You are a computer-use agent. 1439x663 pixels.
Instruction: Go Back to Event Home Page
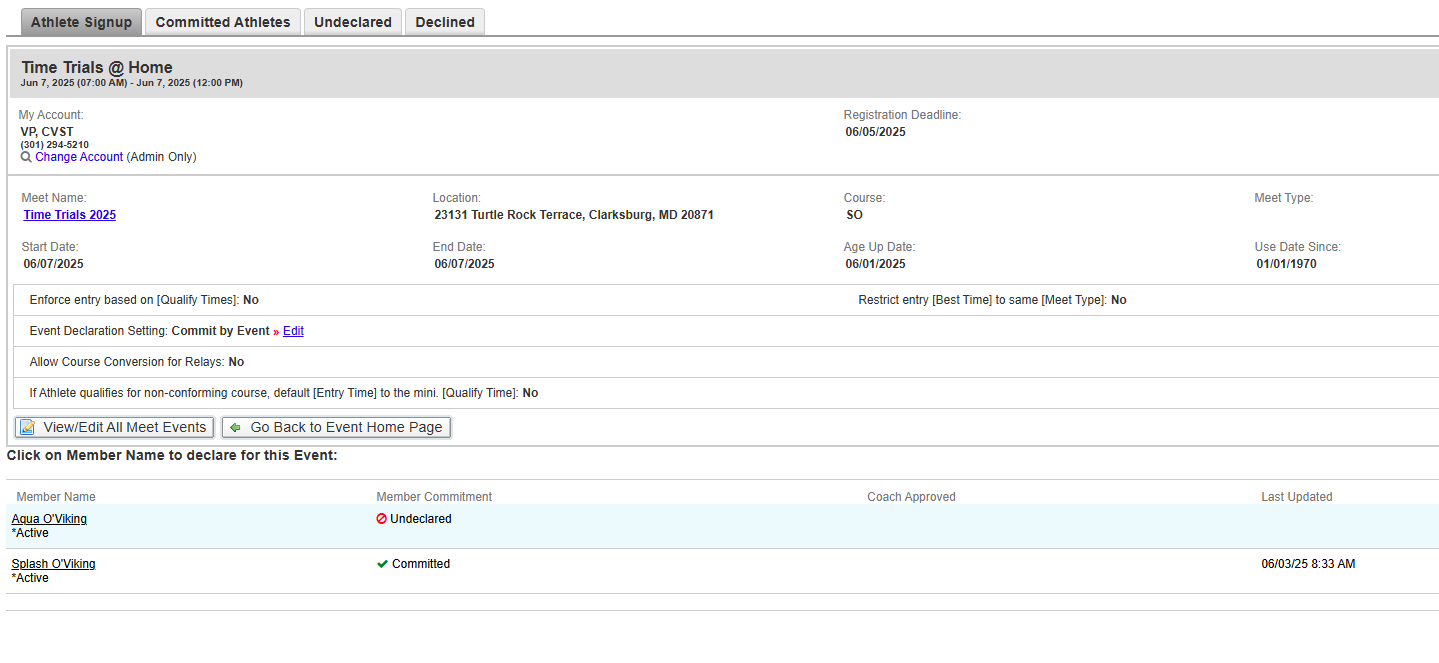tap(346, 427)
